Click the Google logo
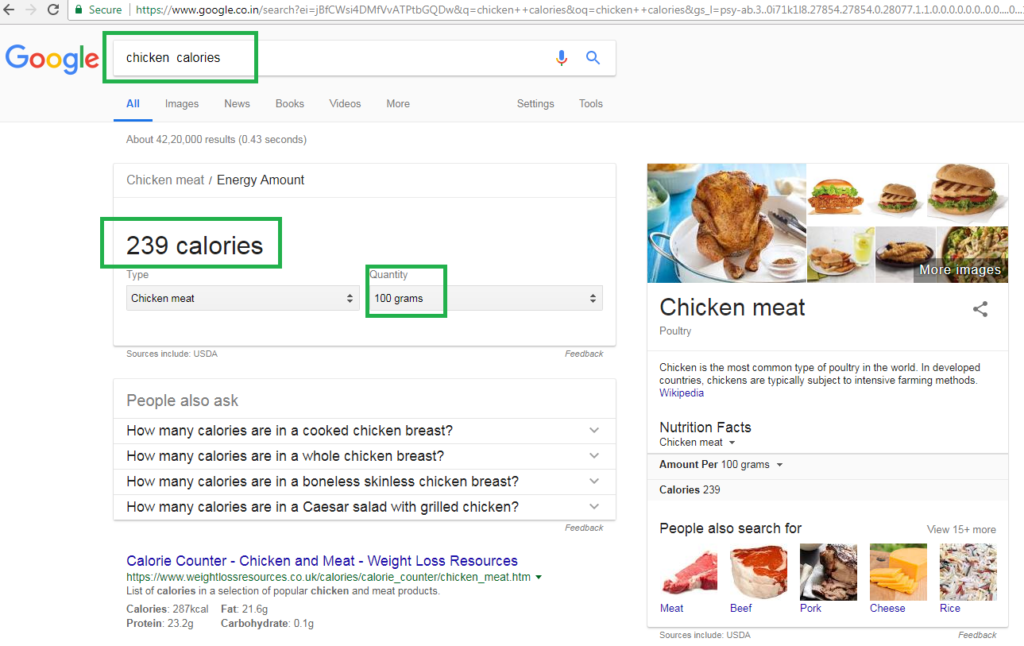 pos(52,59)
